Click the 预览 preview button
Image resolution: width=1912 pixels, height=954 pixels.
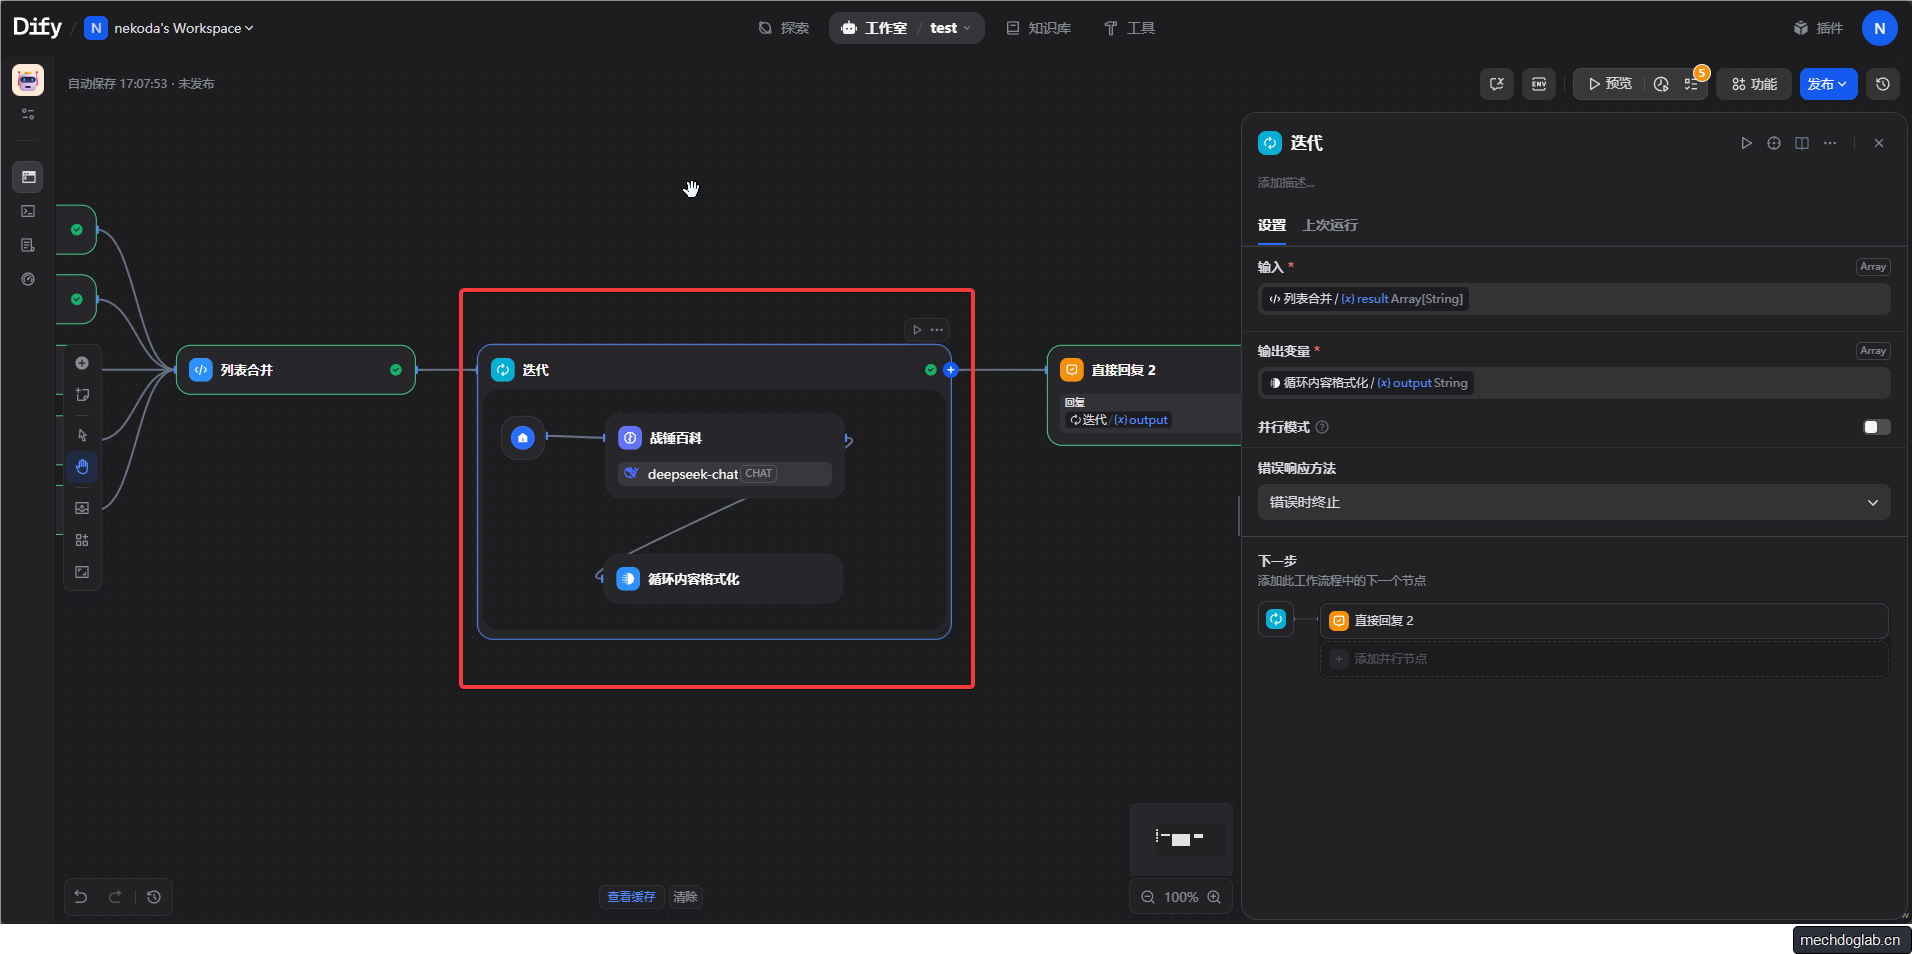1609,84
